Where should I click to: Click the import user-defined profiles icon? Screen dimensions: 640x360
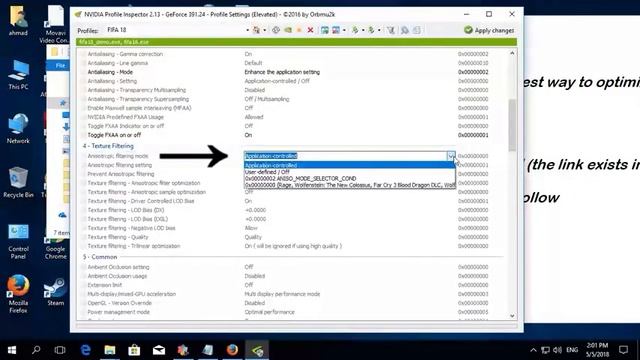(x=371, y=30)
